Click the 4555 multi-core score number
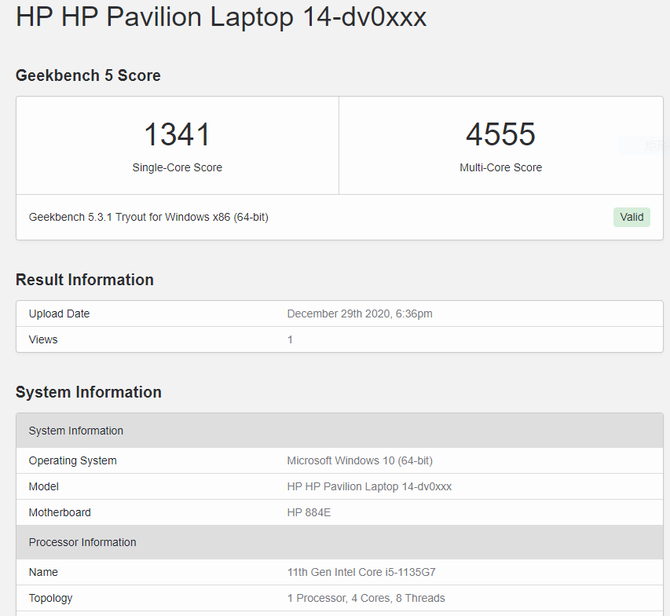Viewport: 670px width, 616px height. 500,134
